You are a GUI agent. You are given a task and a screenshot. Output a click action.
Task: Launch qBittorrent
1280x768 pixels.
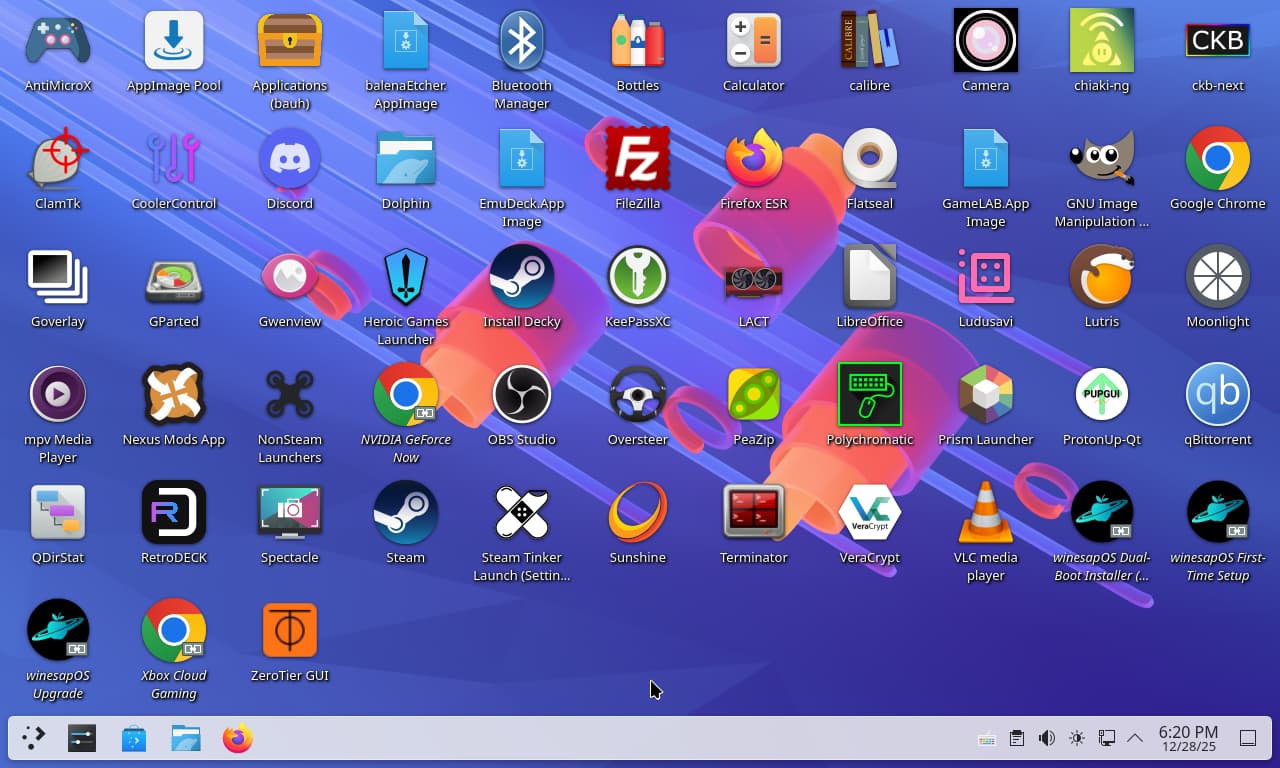coord(1217,395)
